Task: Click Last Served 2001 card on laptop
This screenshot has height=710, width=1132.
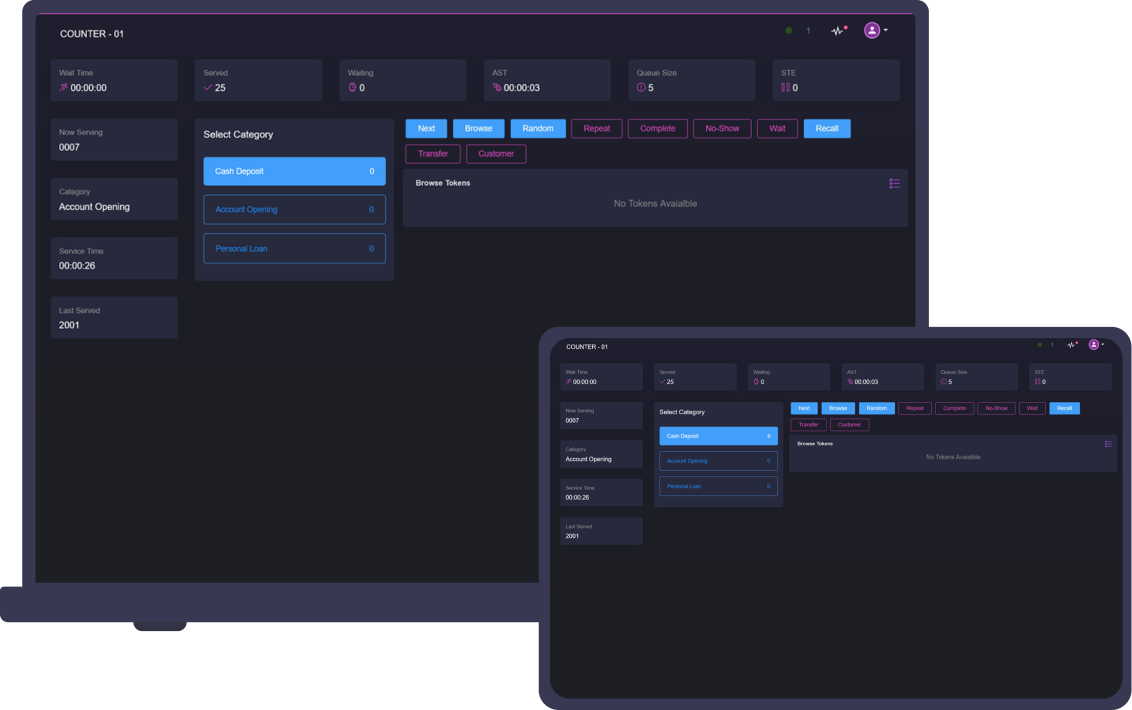Action: (114, 317)
